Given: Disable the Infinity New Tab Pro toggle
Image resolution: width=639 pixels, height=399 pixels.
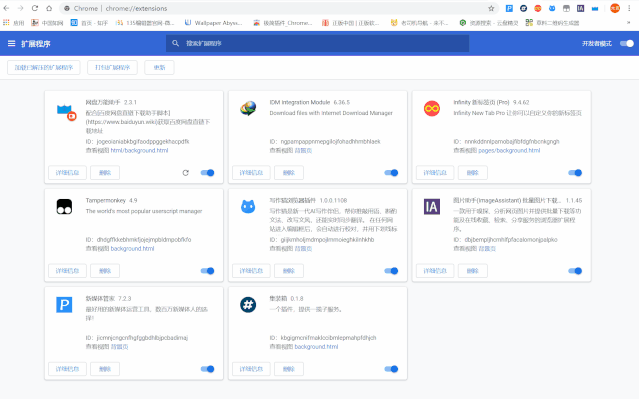Looking at the screenshot, I should (575, 173).
